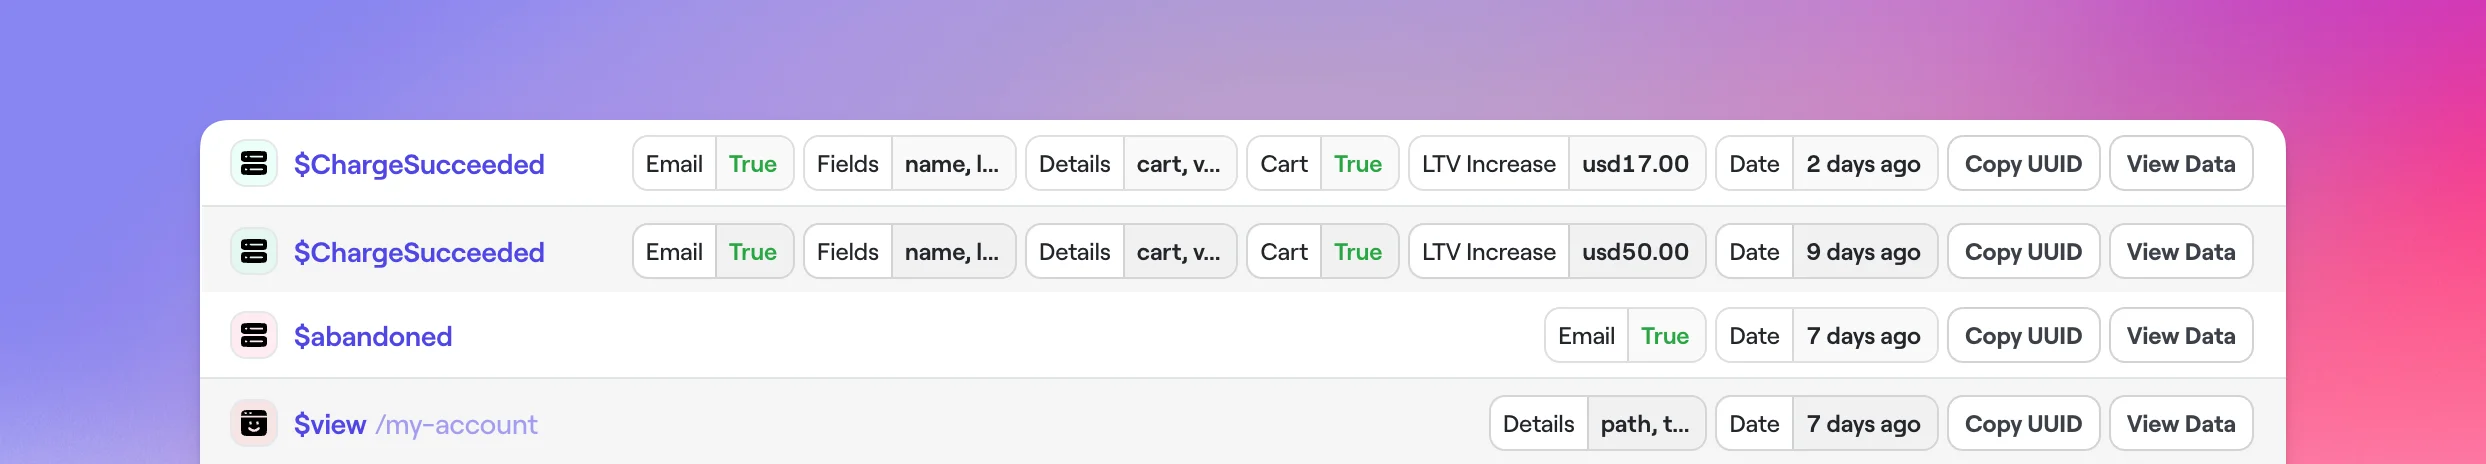View Data for the usd50.00 charge event
Viewport: 2486px width, 464px height.
[2180, 252]
